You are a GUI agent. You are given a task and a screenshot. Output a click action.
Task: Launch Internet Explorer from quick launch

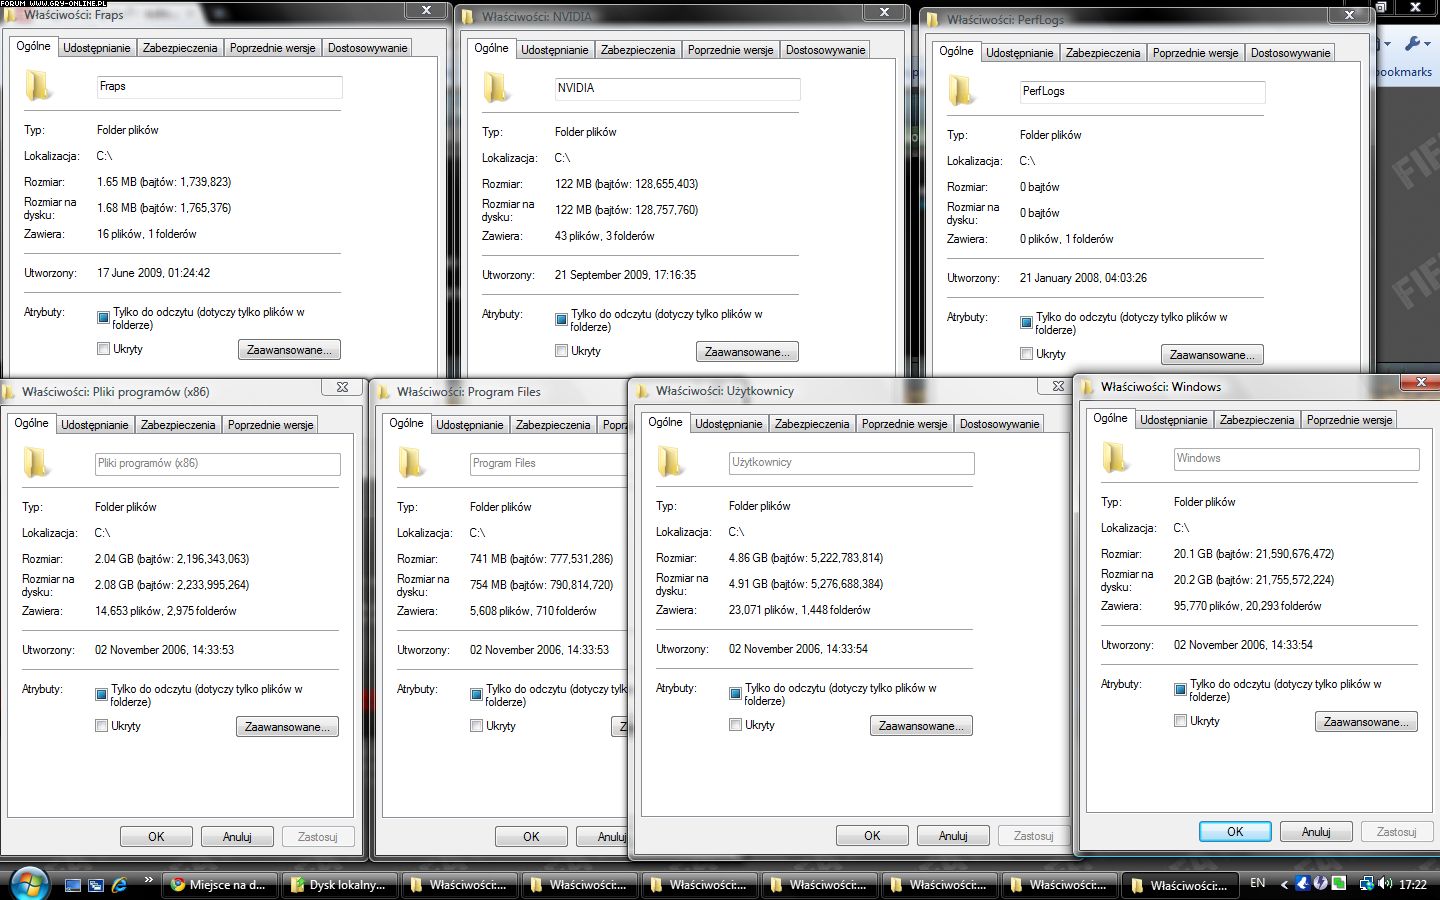point(120,885)
